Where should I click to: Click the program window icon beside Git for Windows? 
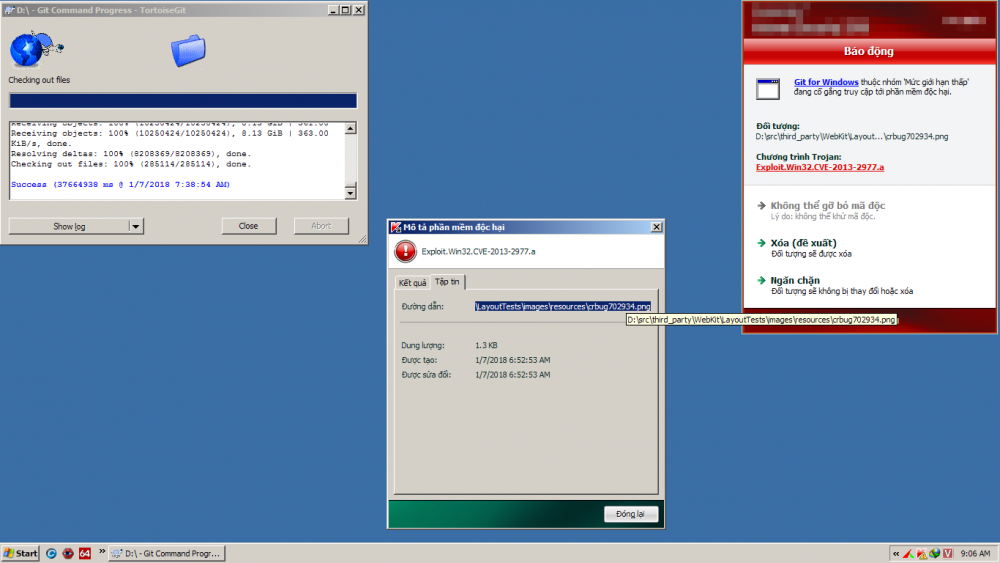(x=768, y=89)
